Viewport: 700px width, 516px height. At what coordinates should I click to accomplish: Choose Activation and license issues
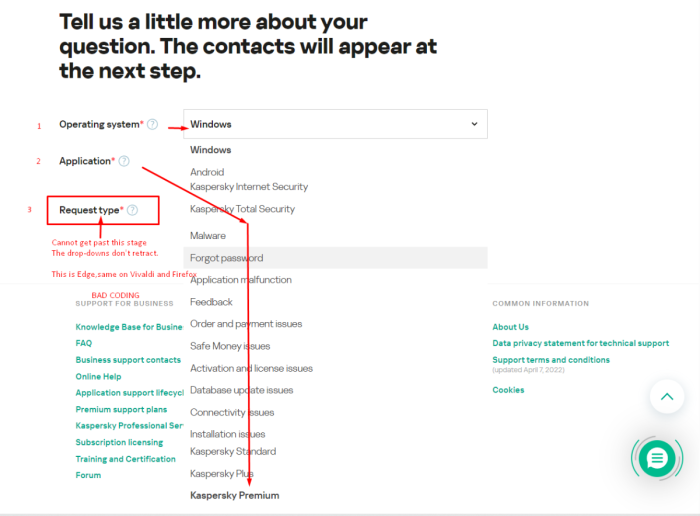click(x=251, y=368)
